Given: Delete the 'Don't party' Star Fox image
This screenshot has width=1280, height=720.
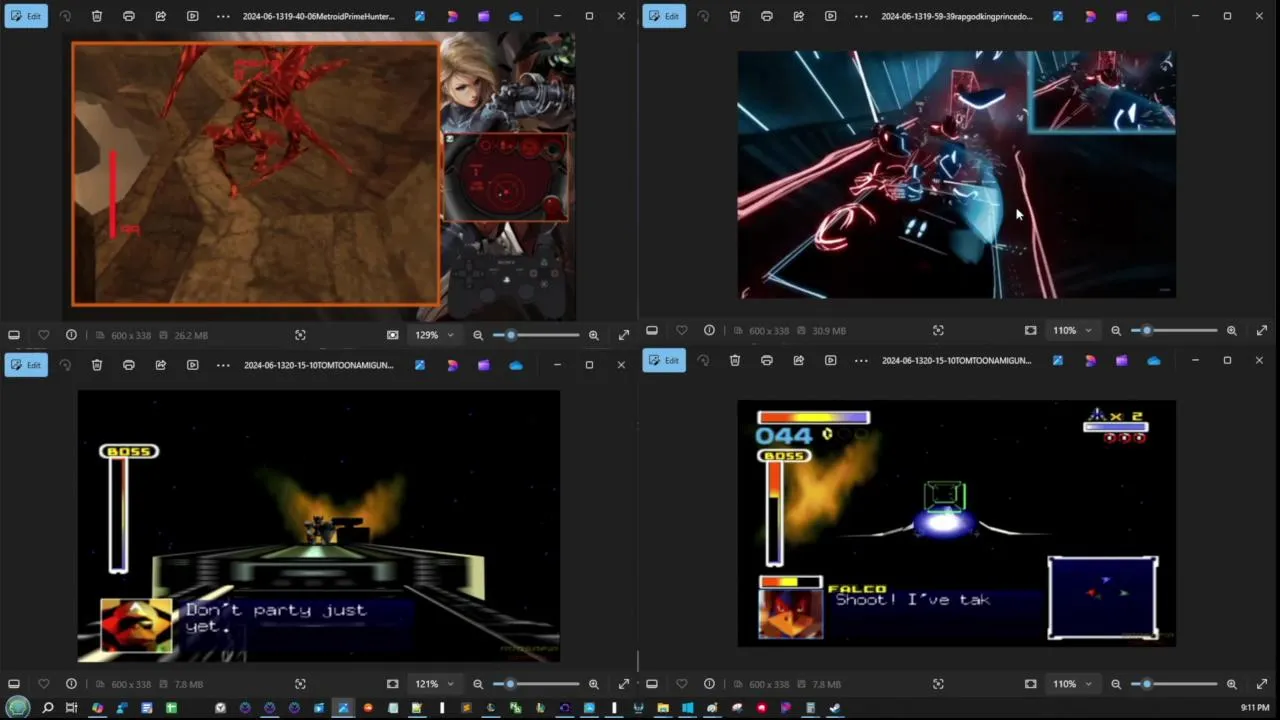Looking at the screenshot, I should (97, 365).
